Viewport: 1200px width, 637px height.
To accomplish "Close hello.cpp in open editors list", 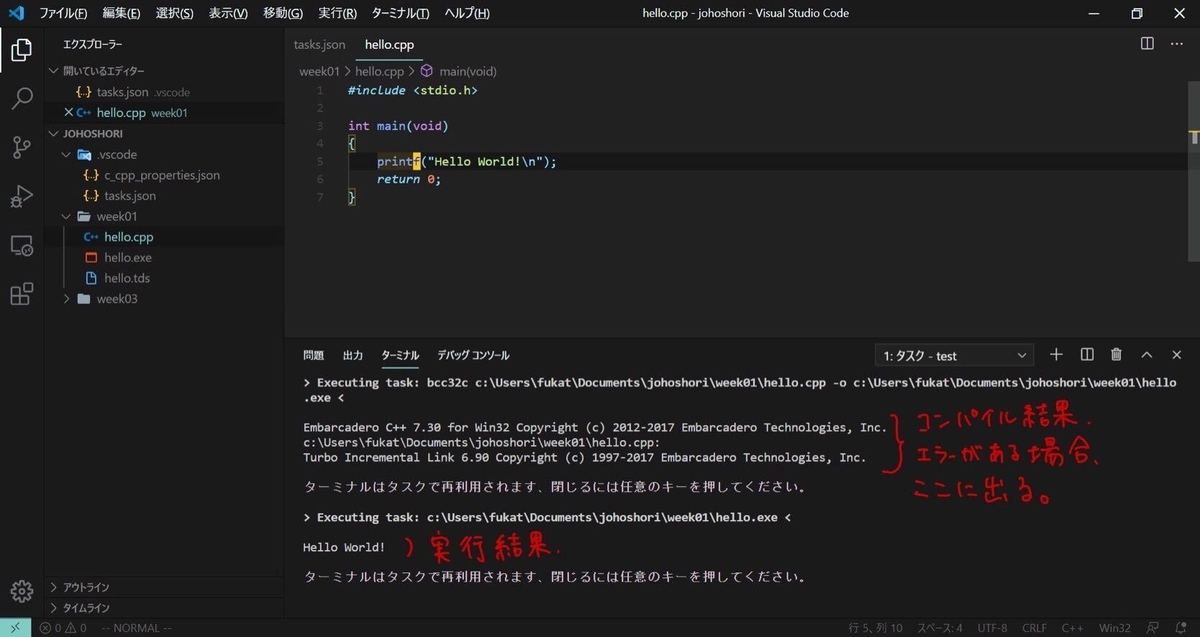I will point(68,113).
